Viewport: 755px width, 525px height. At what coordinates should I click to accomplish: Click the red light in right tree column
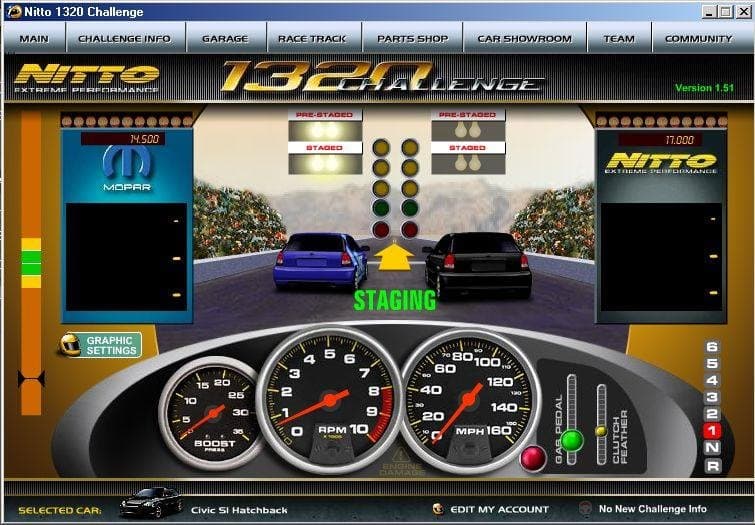pyautogui.click(x=410, y=230)
